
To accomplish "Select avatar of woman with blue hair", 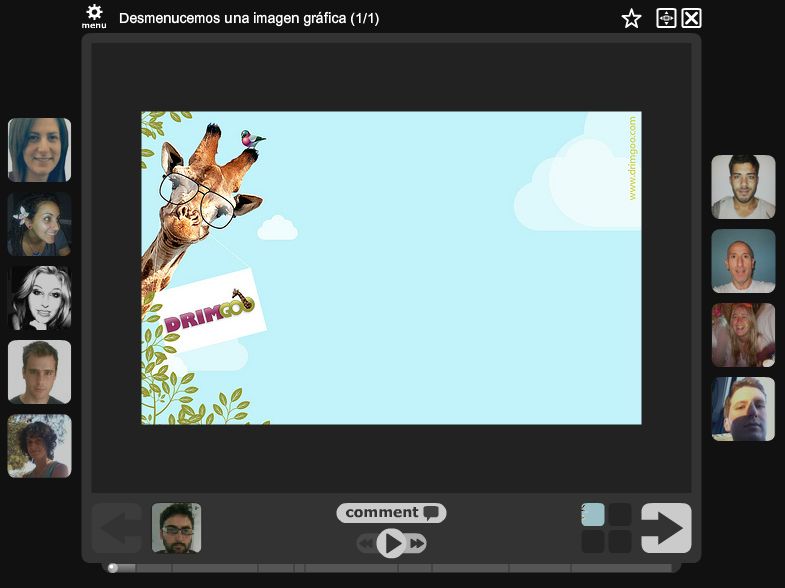I will click(x=40, y=150).
